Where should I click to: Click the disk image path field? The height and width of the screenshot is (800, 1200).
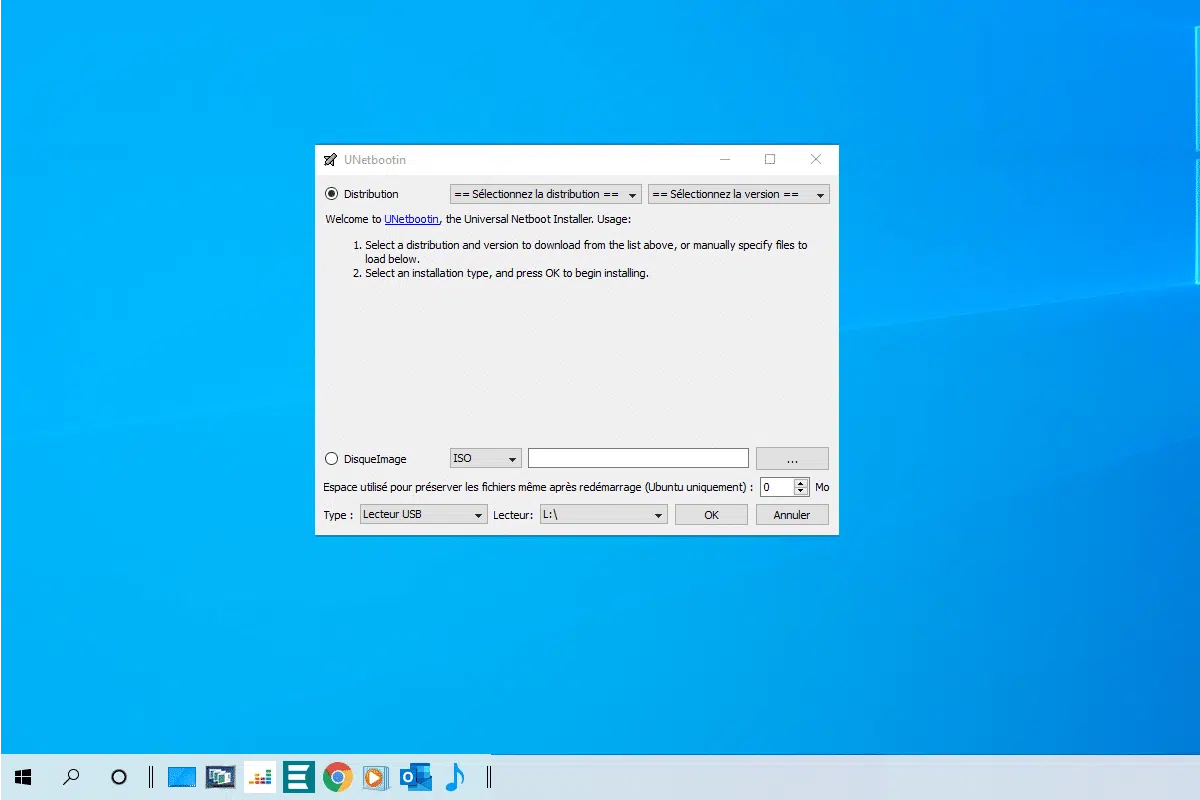(x=638, y=458)
